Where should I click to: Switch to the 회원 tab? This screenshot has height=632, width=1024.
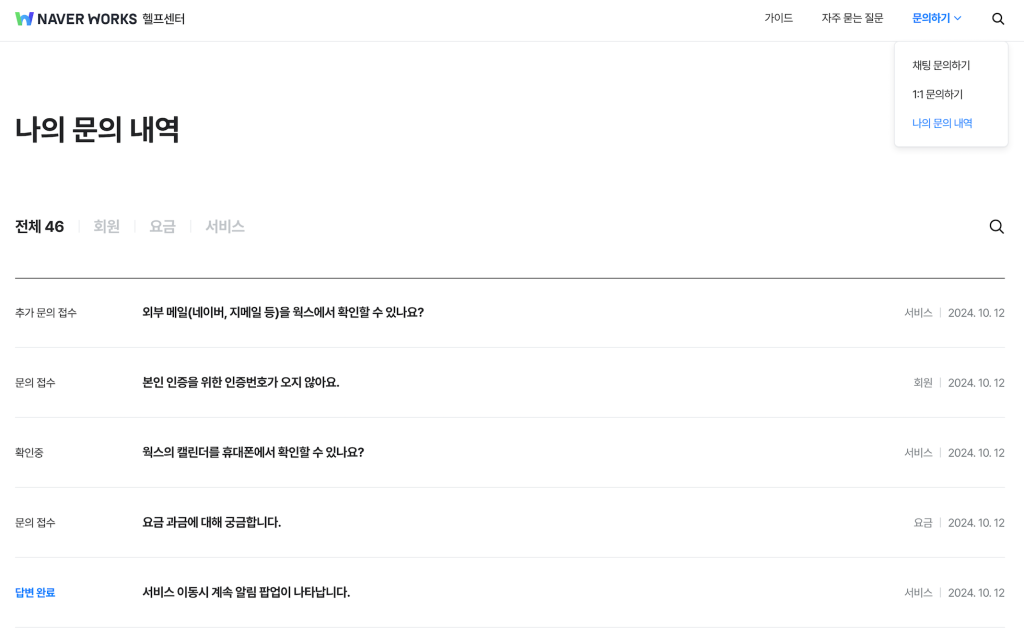107,227
